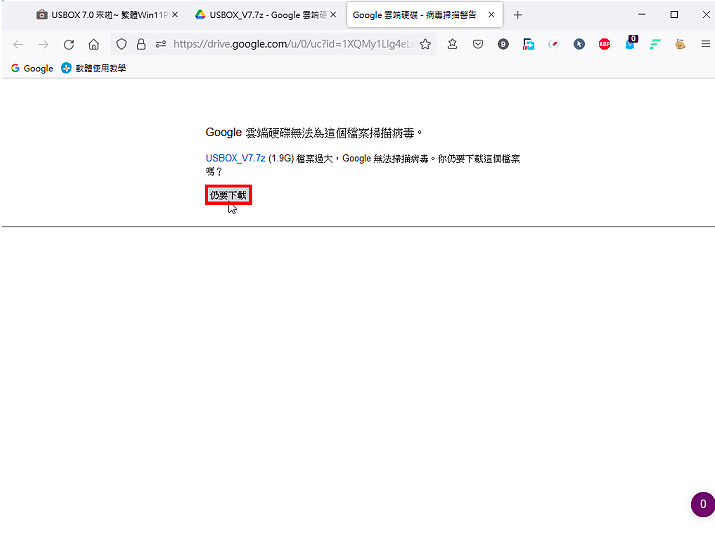Close the USBOX 7.0 tab

pos(175,15)
